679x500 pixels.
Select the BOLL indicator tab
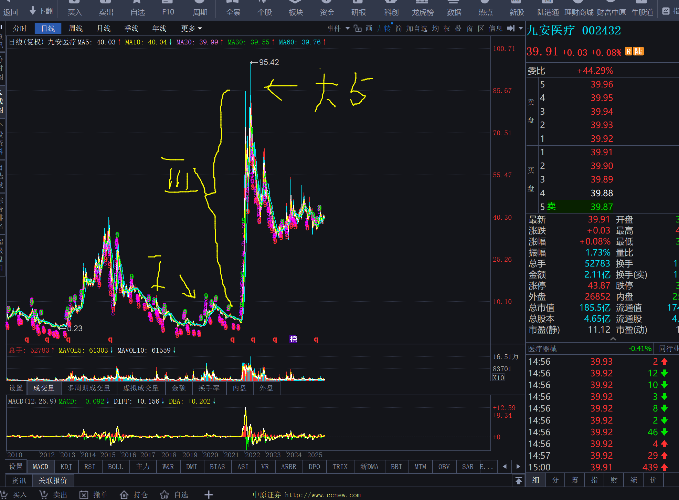click(115, 466)
